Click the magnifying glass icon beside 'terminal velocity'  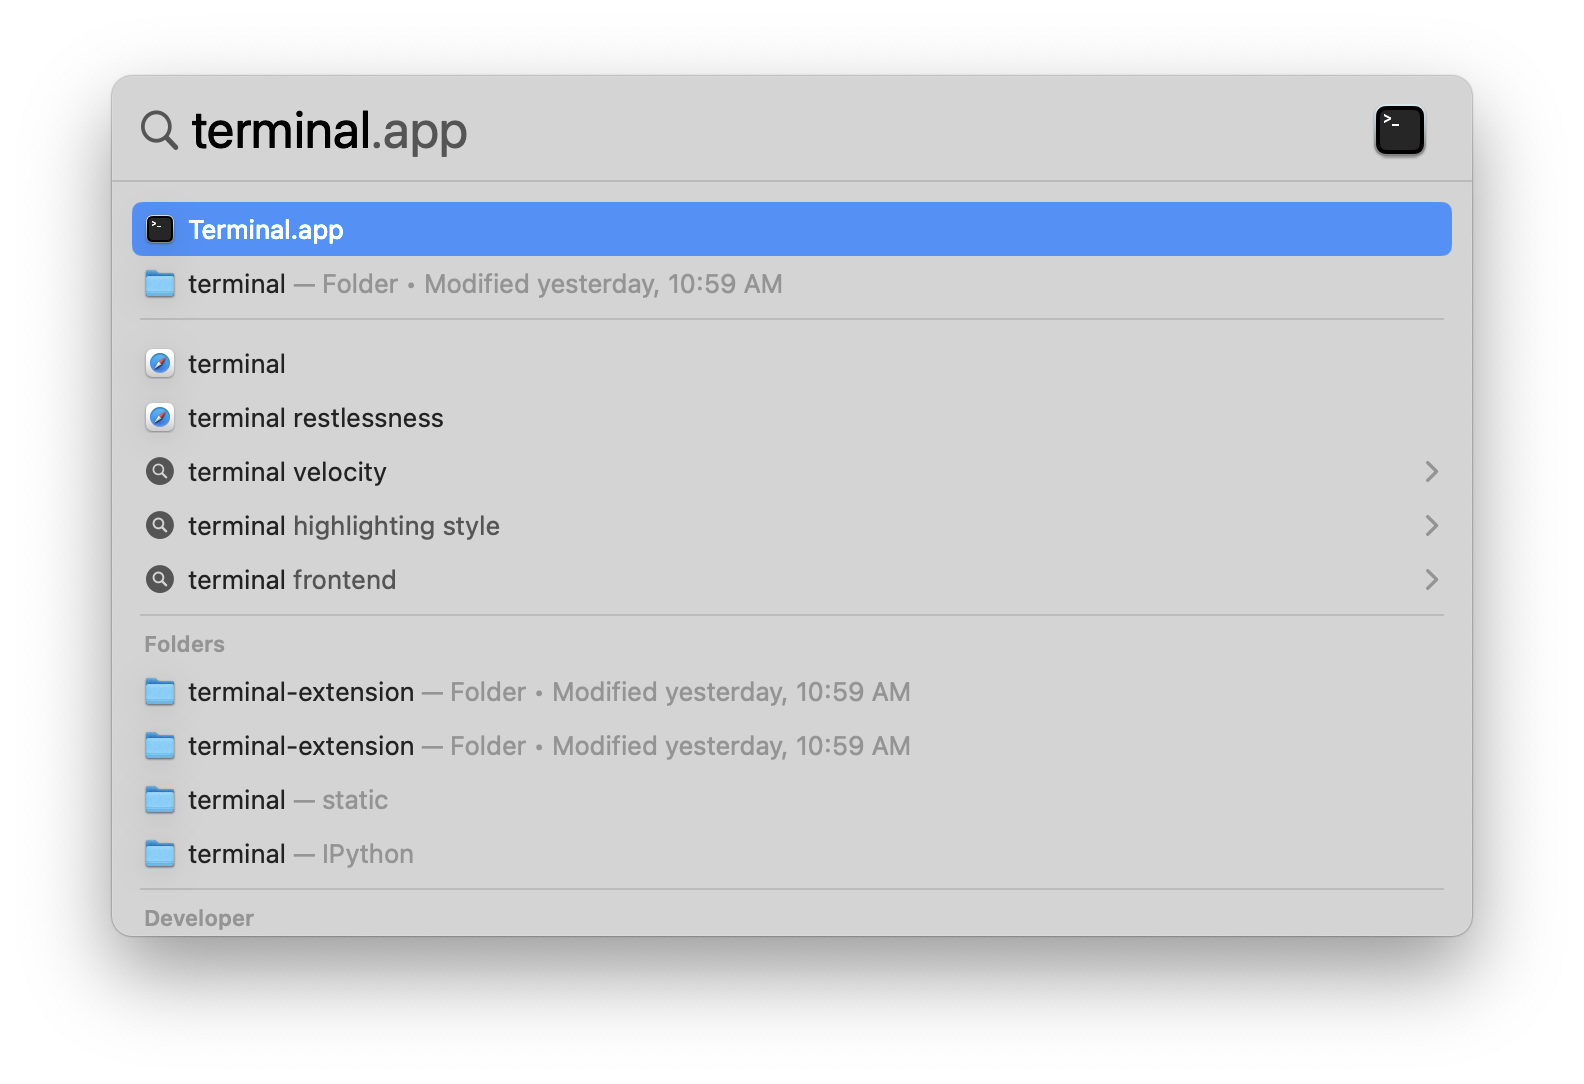click(160, 471)
